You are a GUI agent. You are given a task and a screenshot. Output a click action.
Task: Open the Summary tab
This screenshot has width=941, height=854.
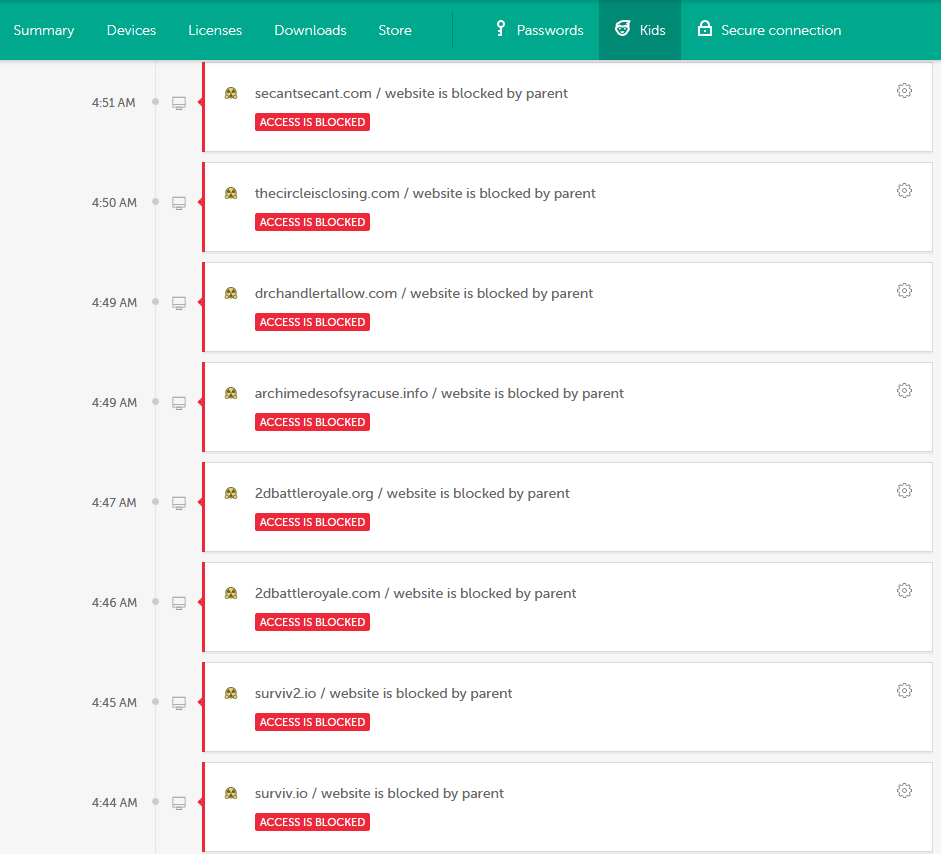pyautogui.click(x=44, y=30)
